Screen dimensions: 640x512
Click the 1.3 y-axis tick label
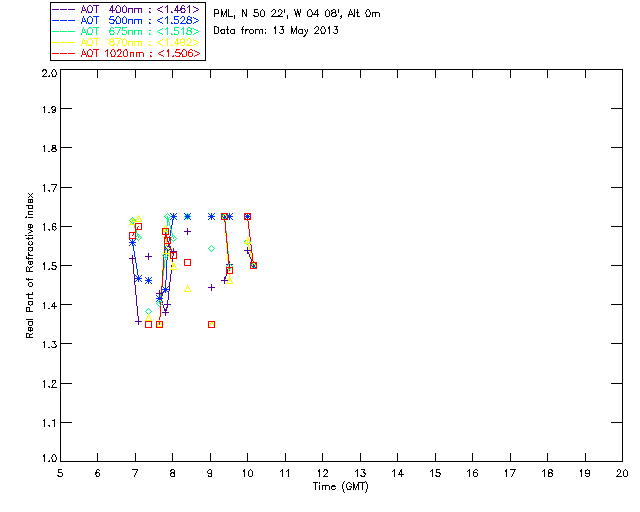(x=49, y=345)
